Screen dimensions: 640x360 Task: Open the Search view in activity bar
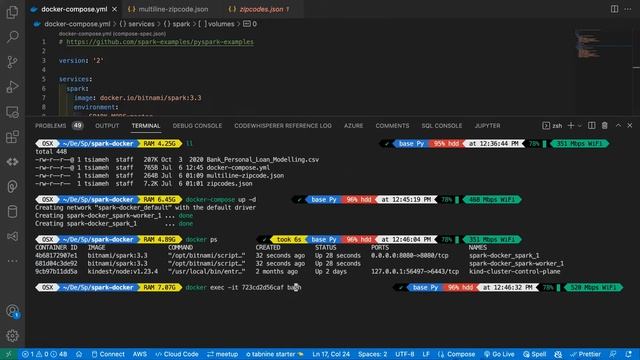click(12, 37)
